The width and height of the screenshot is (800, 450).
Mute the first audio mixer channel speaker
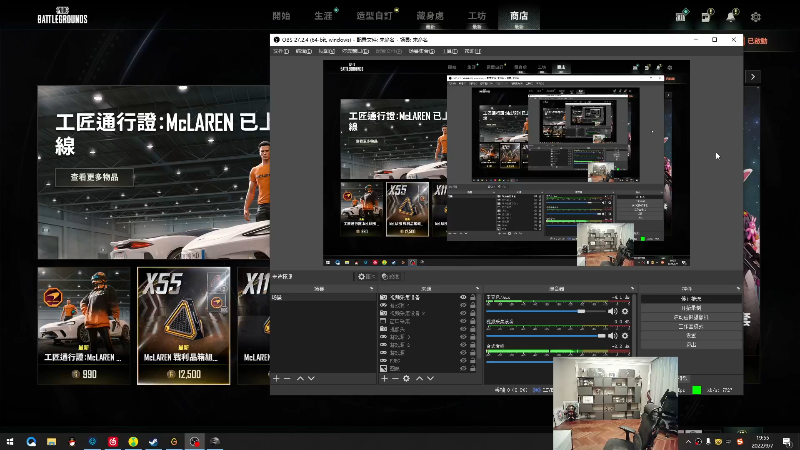click(x=612, y=312)
